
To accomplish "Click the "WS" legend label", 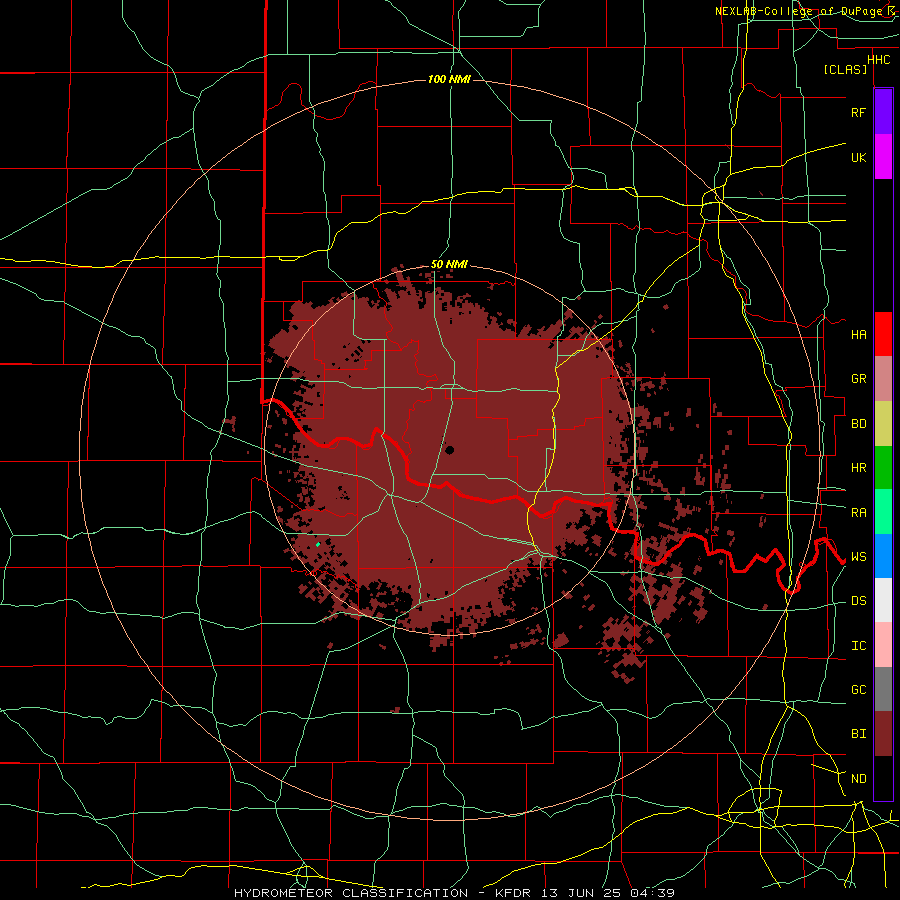I will coord(858,557).
